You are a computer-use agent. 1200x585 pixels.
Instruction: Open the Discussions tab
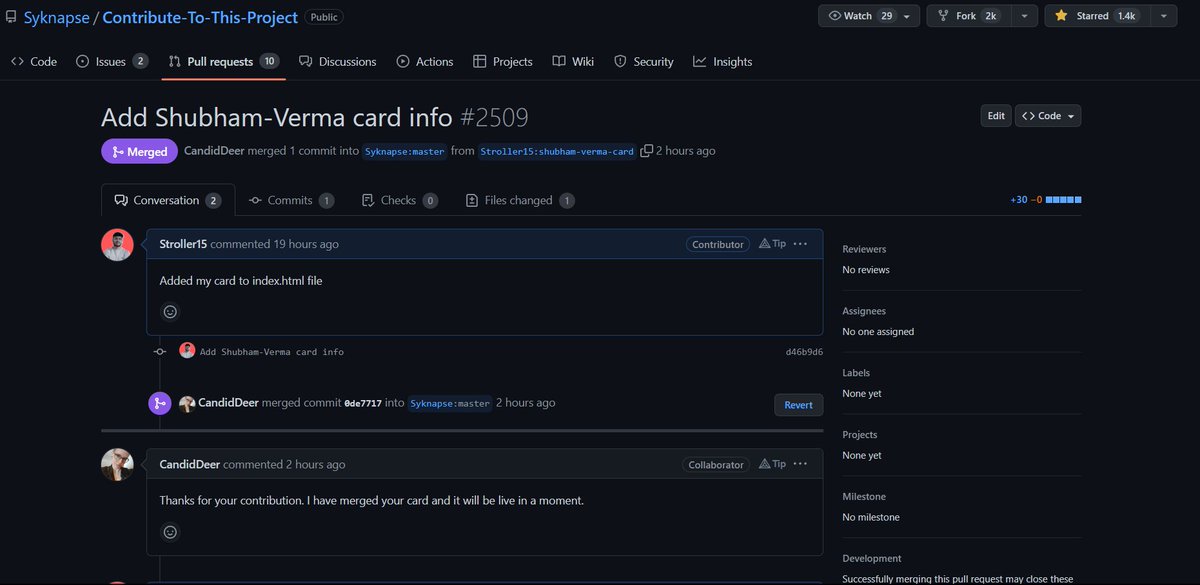337,61
